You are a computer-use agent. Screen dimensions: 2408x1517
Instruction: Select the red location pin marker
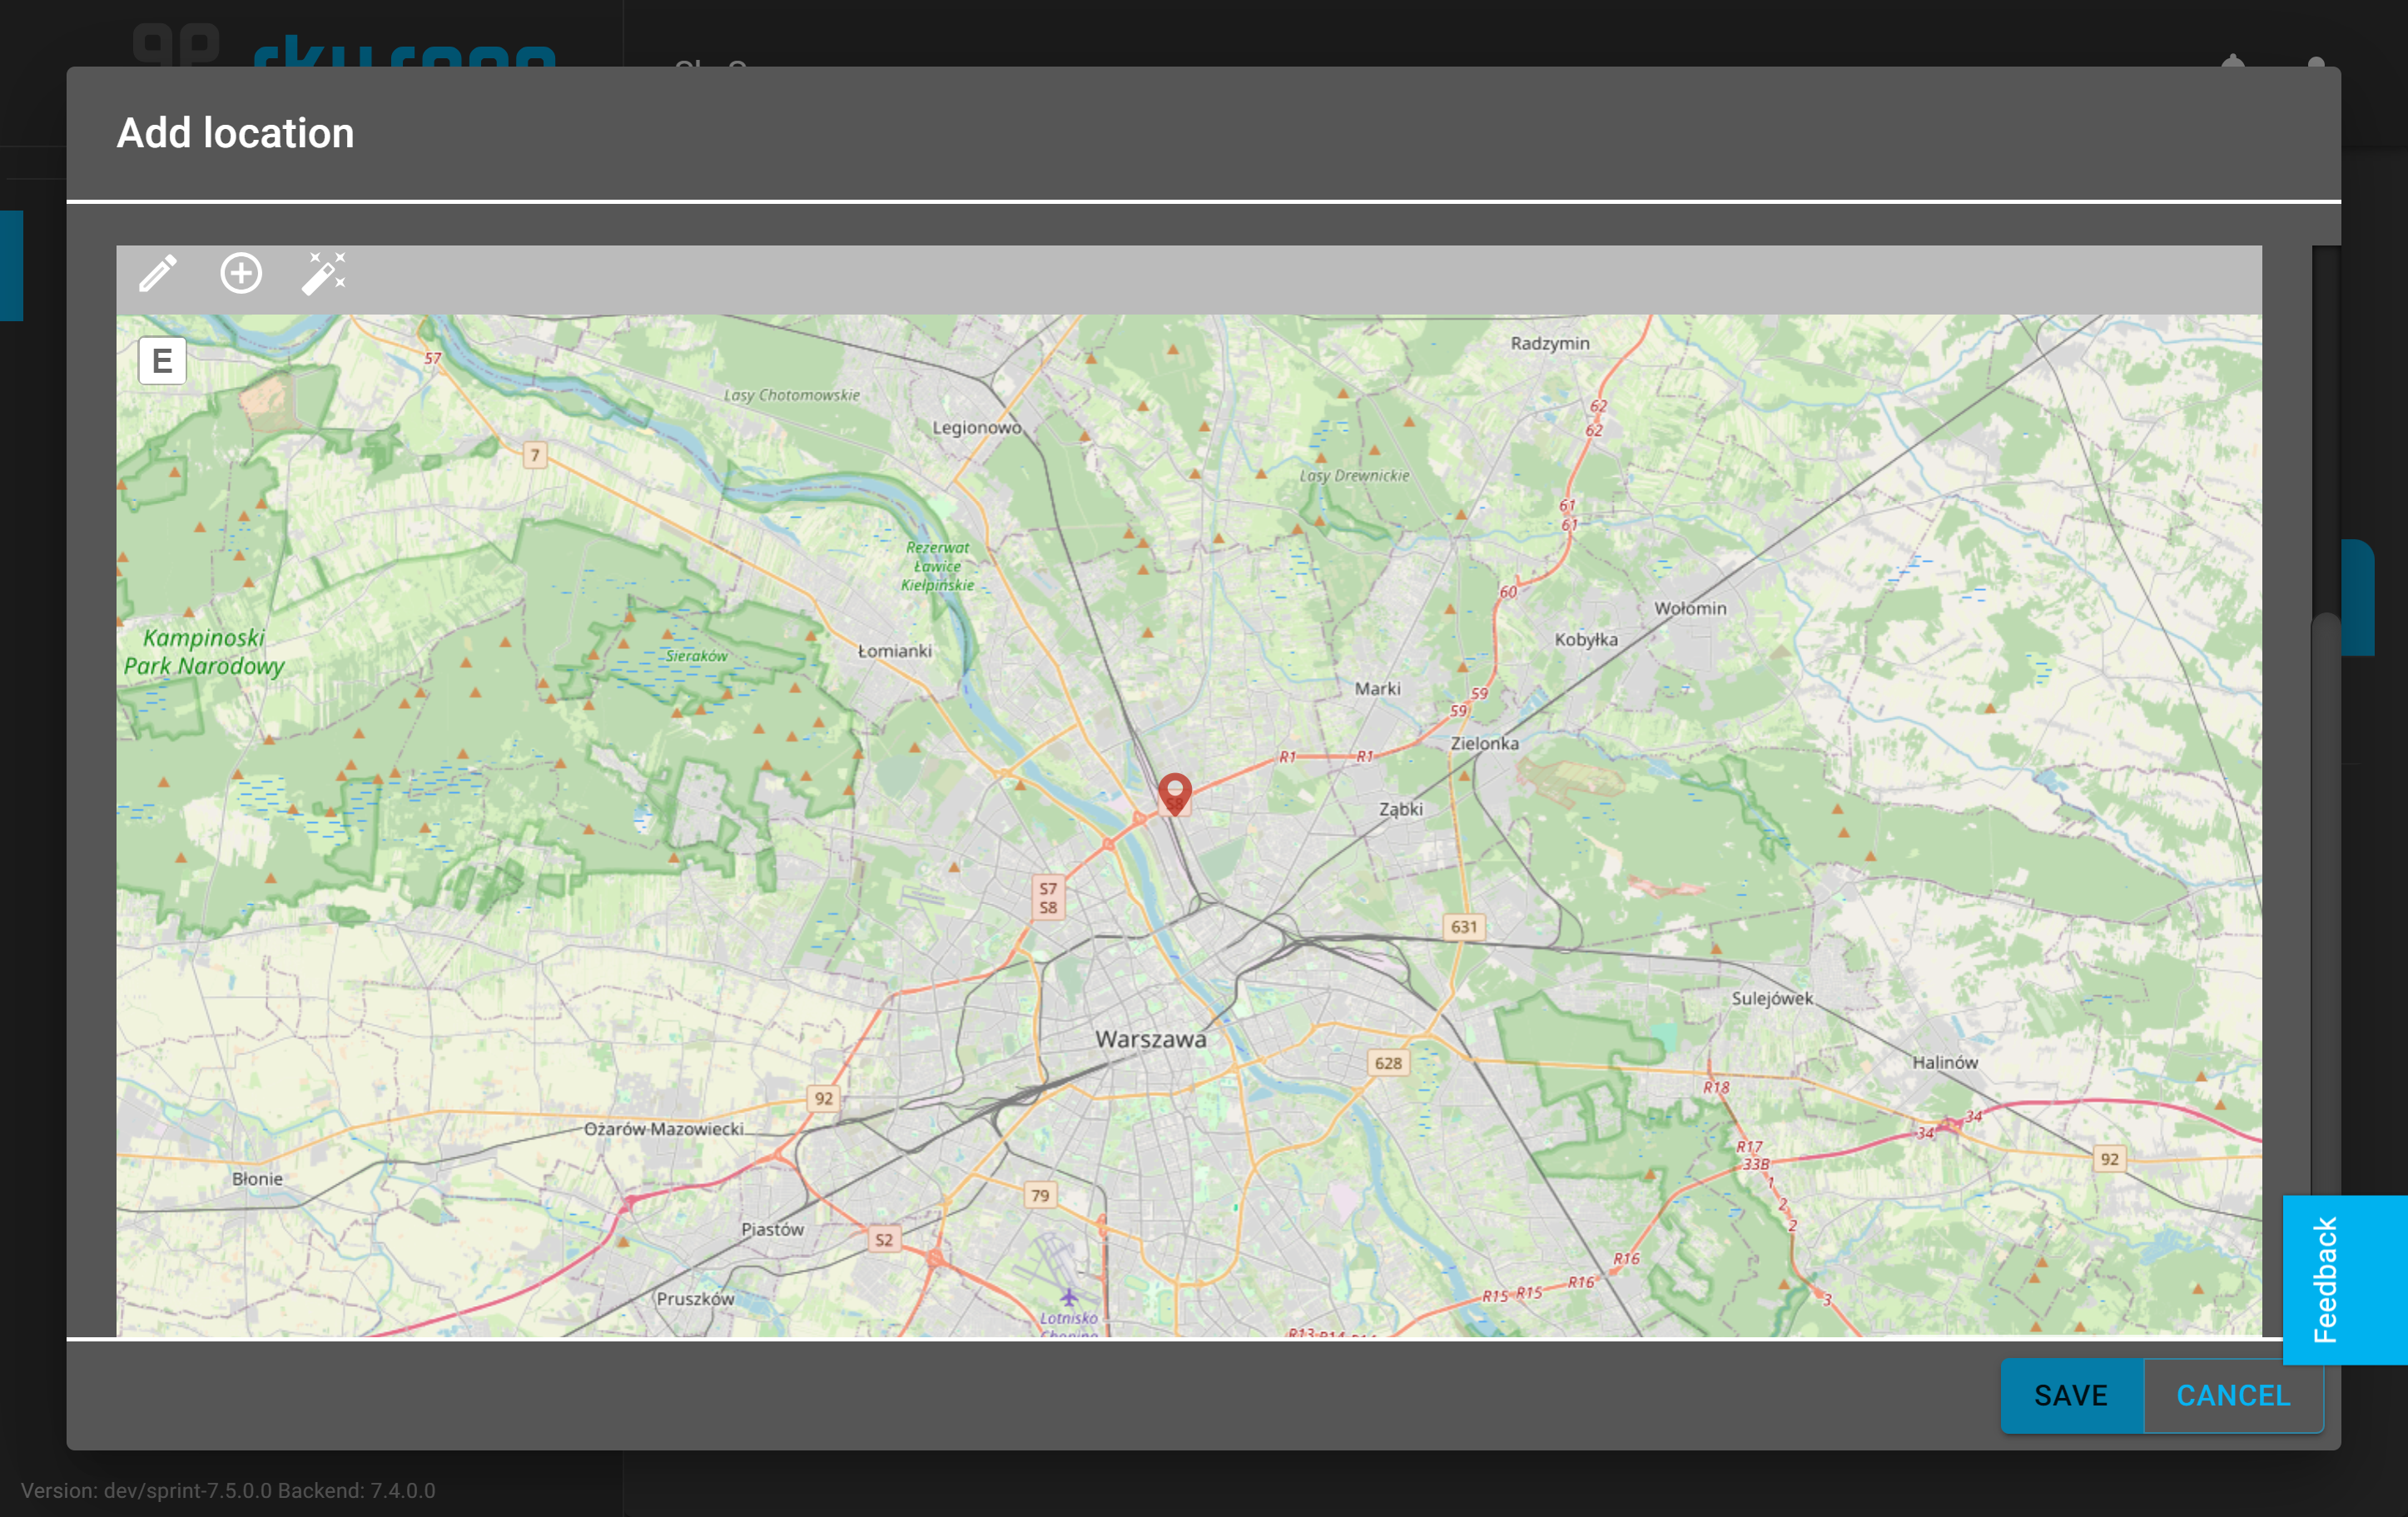[x=1174, y=793]
